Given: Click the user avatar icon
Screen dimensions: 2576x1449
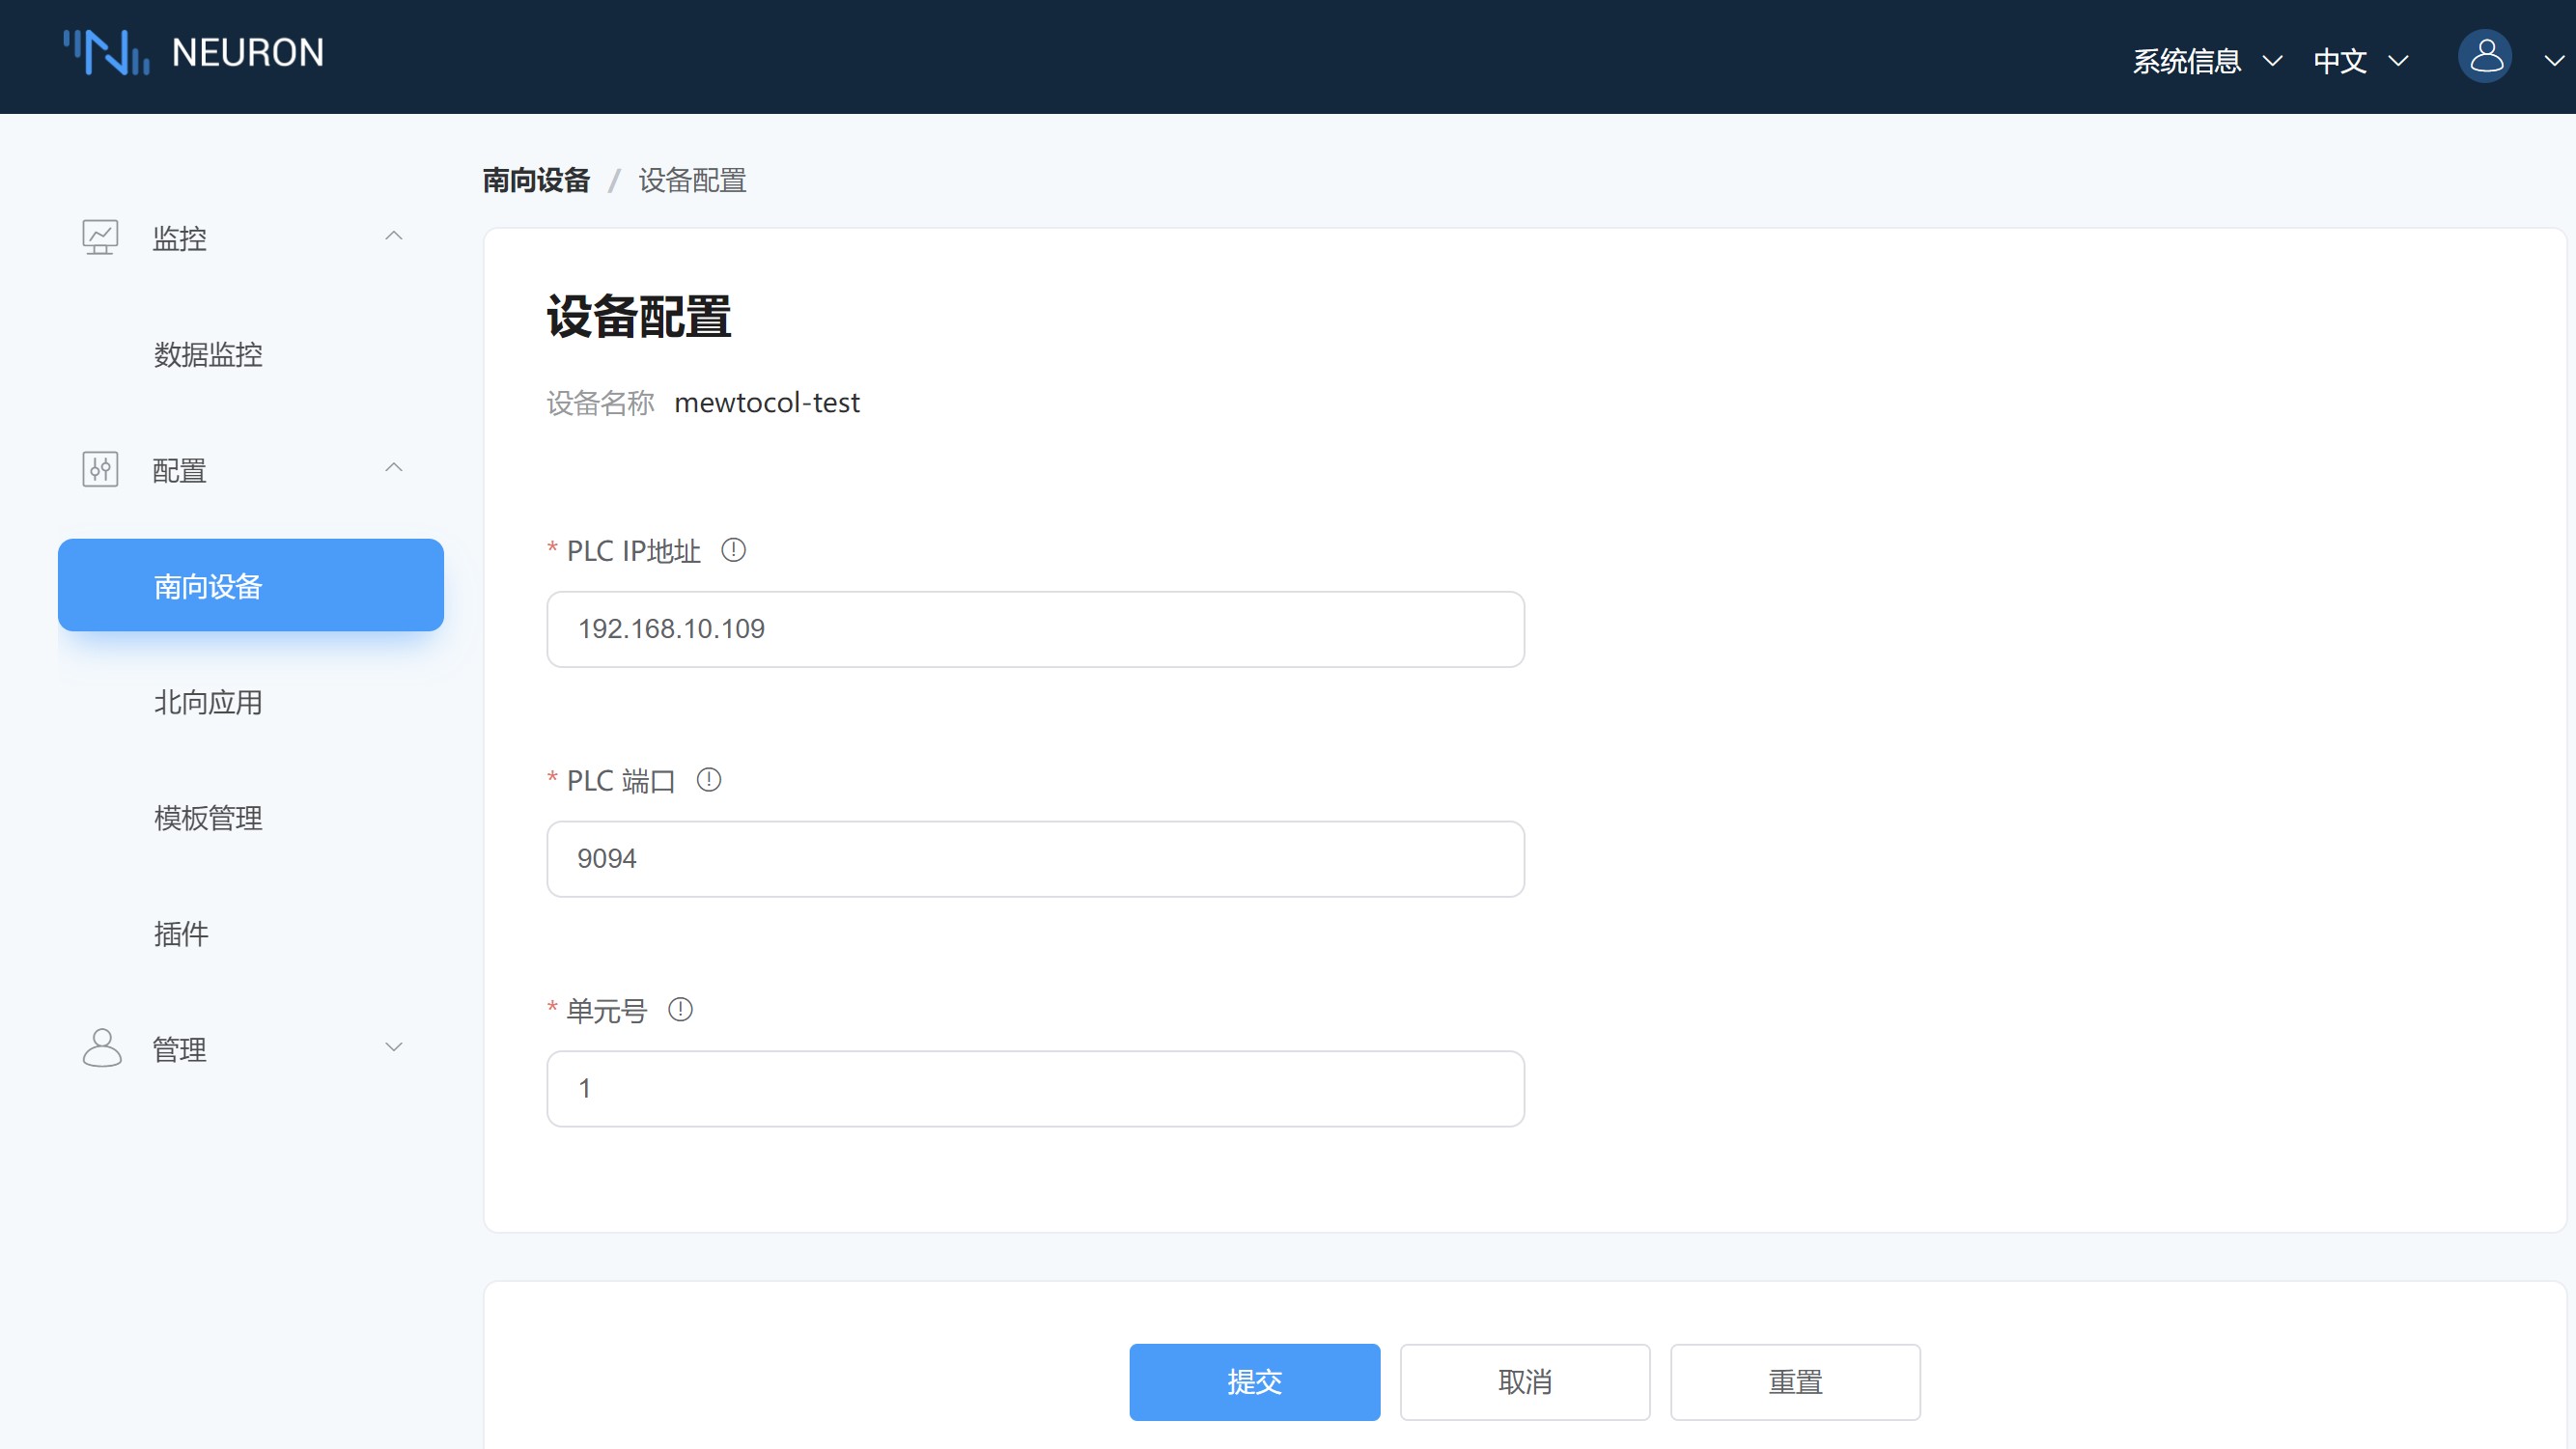Looking at the screenshot, I should coord(2485,57).
